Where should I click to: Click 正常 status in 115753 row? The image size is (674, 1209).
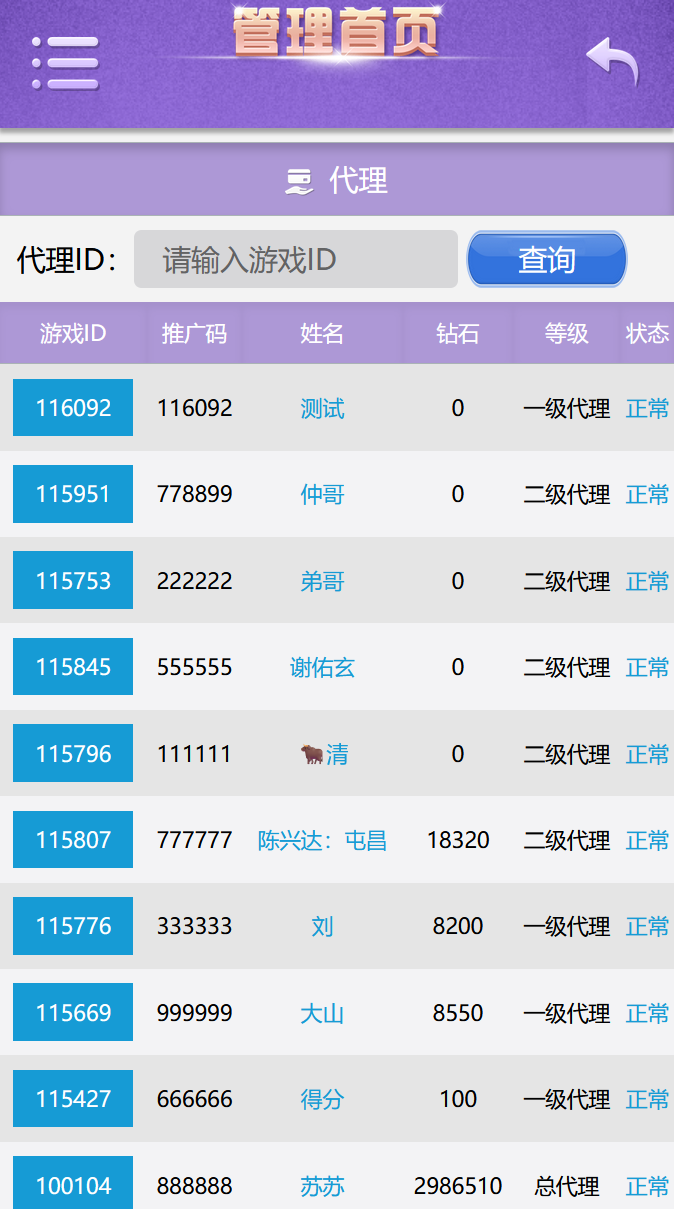pyautogui.click(x=647, y=581)
